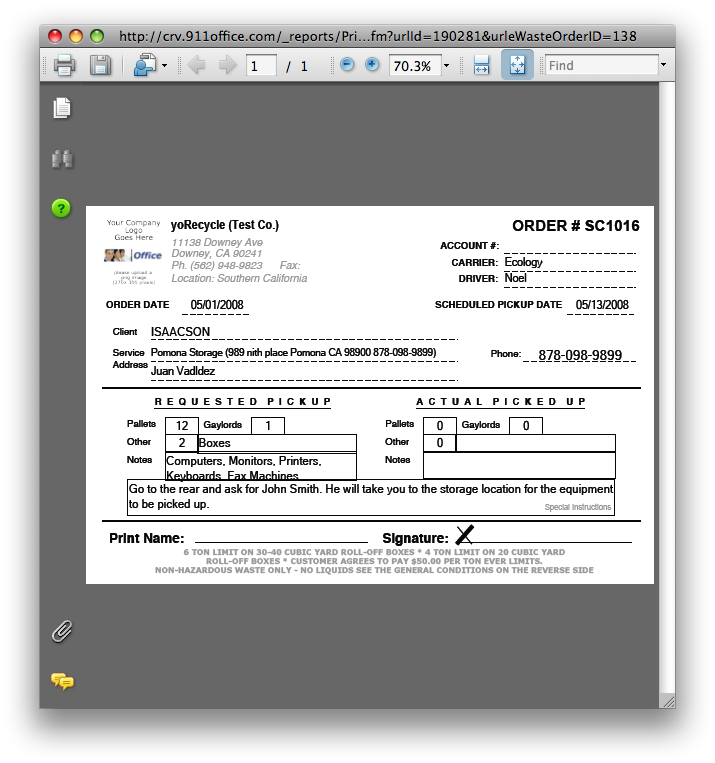Open the Attachments paperclip icon
Viewport: 715px width, 763px height.
coord(62,631)
